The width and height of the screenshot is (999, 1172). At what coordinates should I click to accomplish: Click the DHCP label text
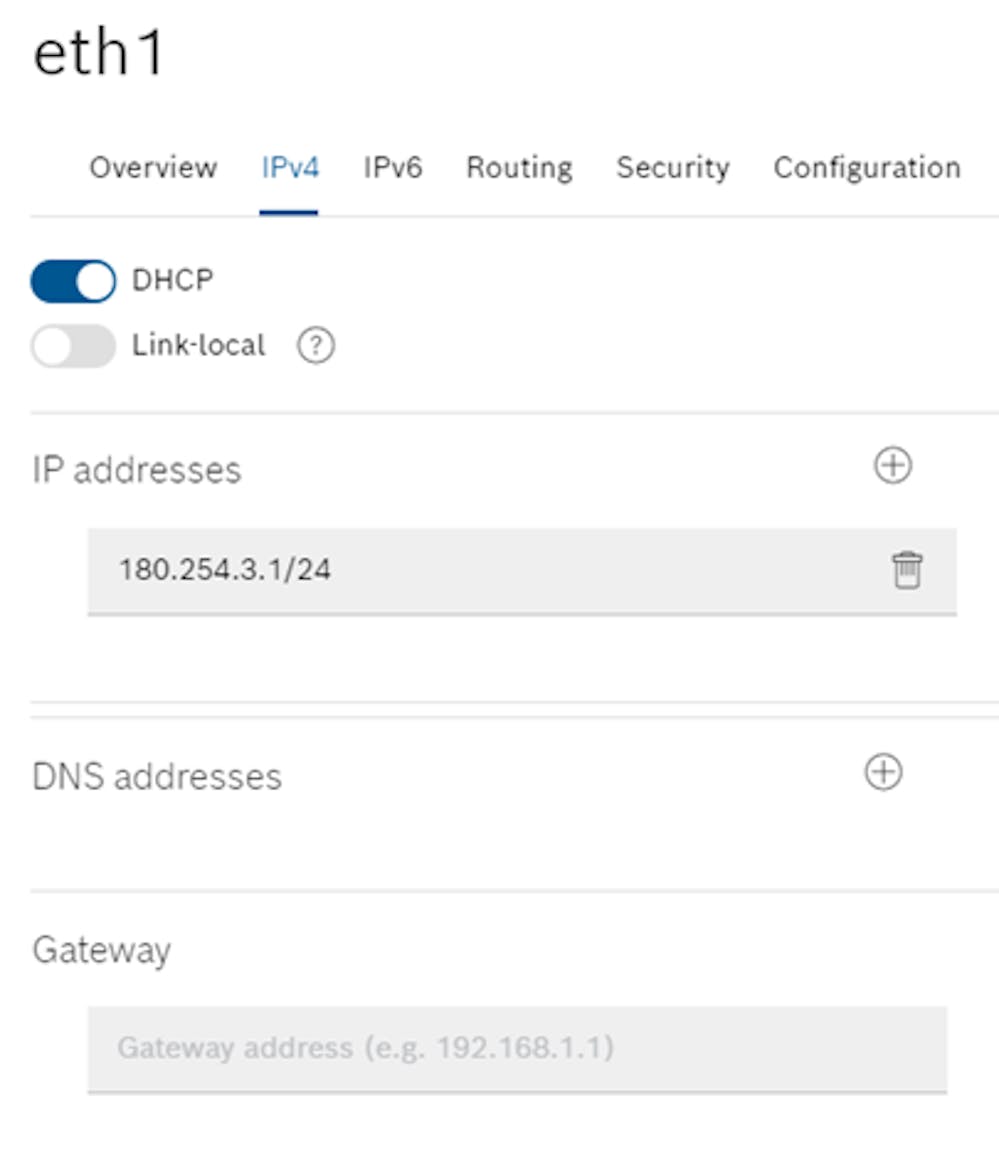pyautogui.click(x=173, y=280)
